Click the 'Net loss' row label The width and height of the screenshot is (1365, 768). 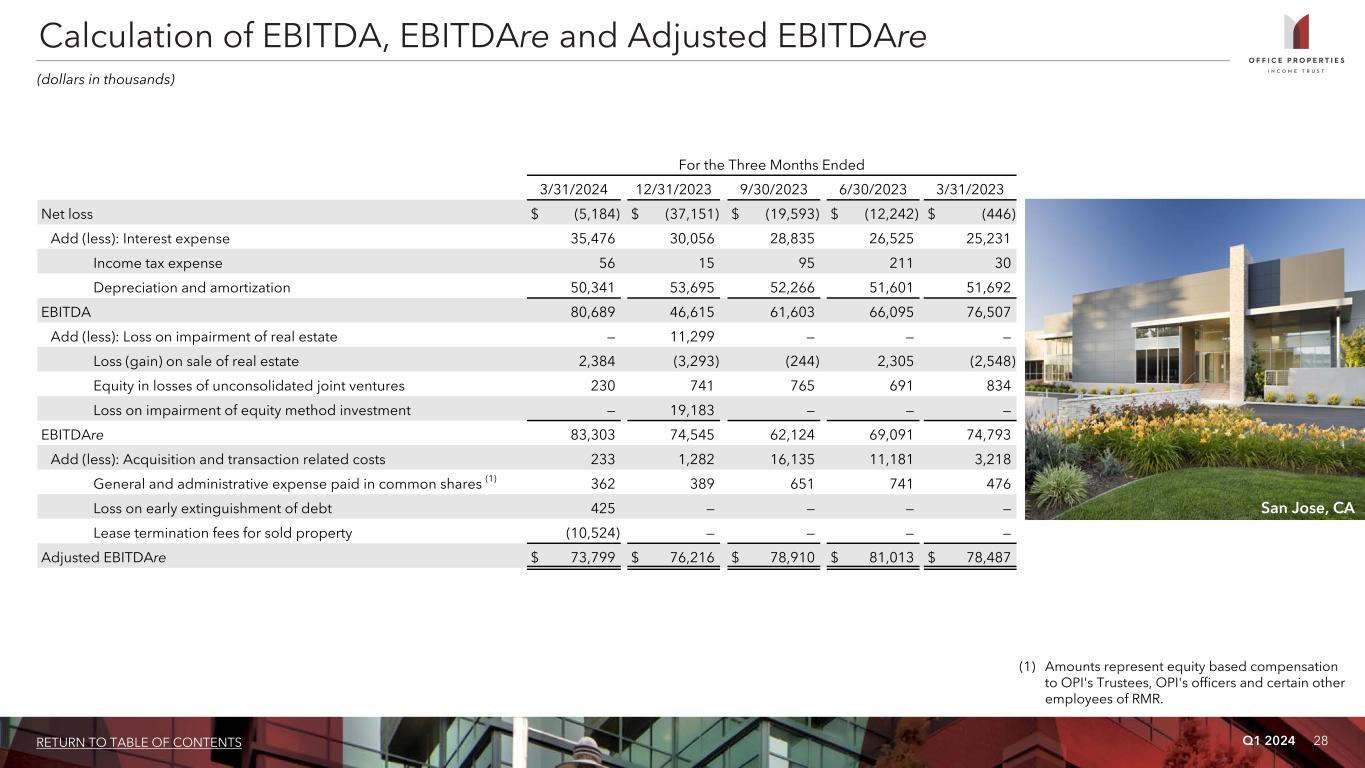(x=67, y=213)
